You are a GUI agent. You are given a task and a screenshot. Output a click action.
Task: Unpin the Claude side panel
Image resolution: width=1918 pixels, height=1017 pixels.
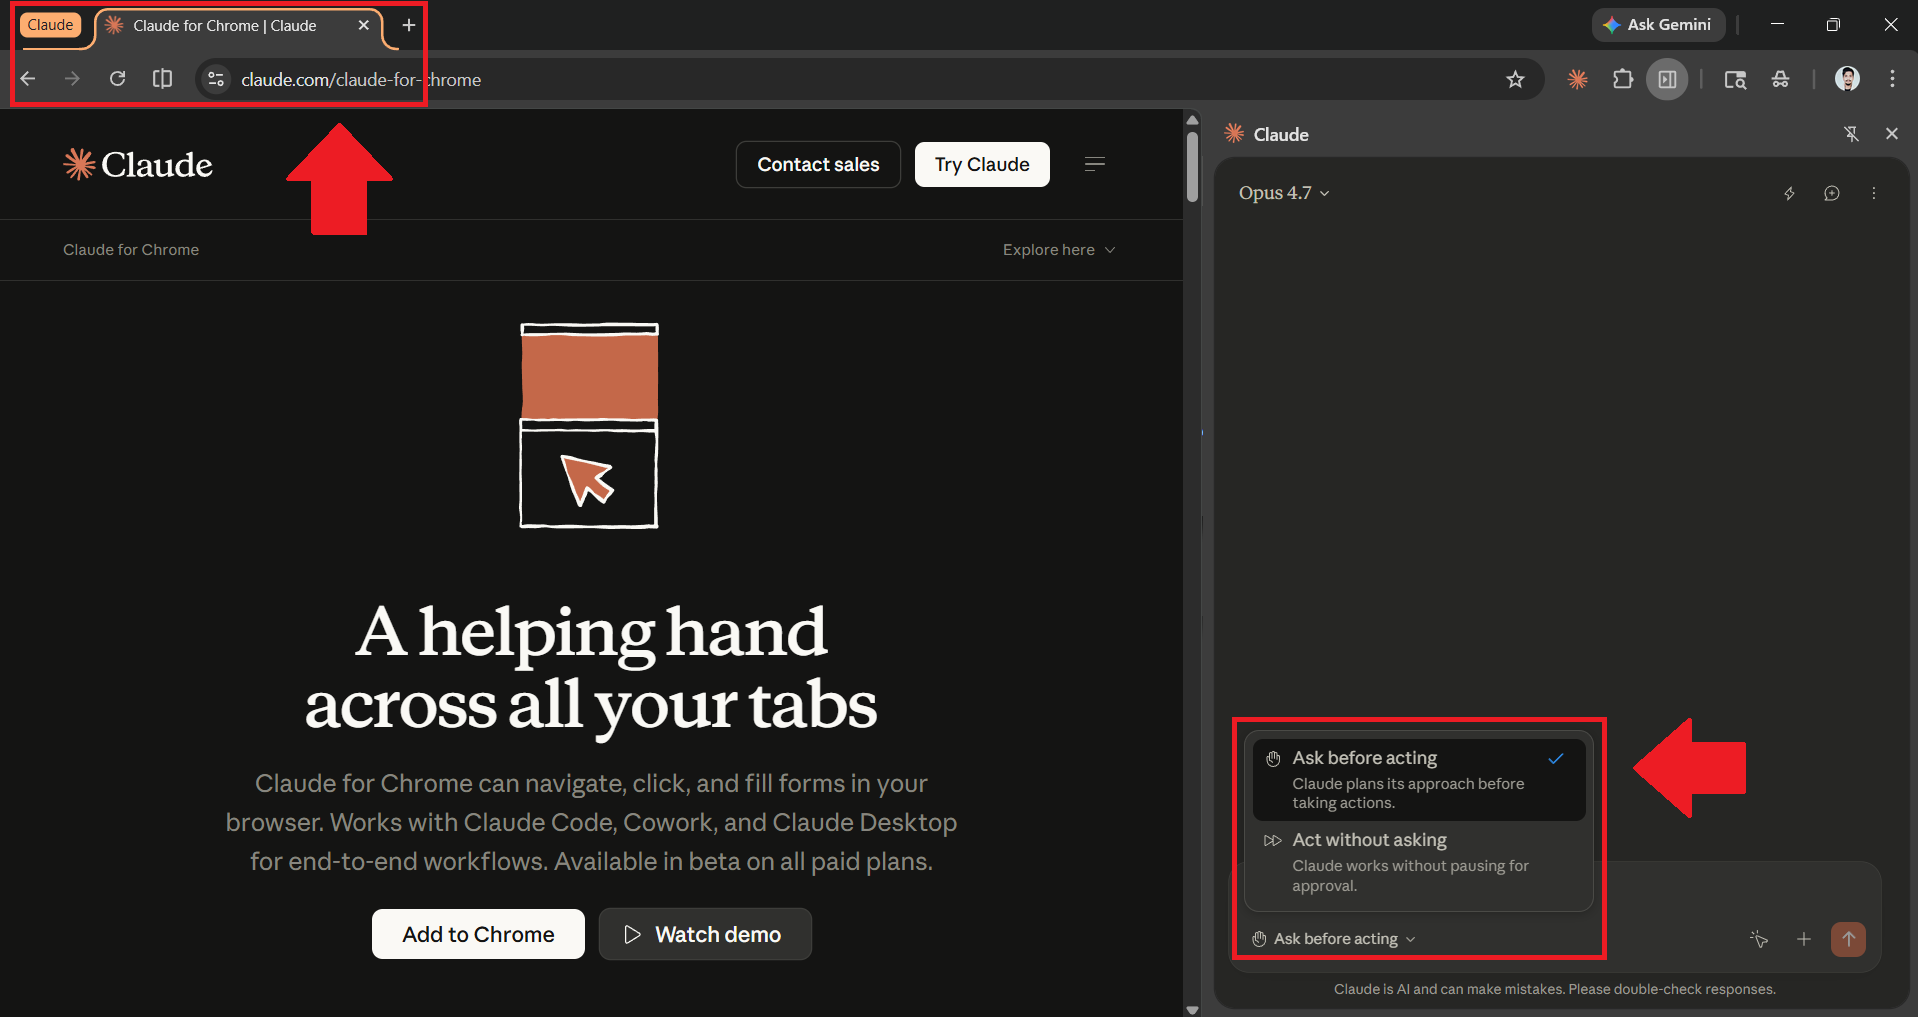(1851, 134)
